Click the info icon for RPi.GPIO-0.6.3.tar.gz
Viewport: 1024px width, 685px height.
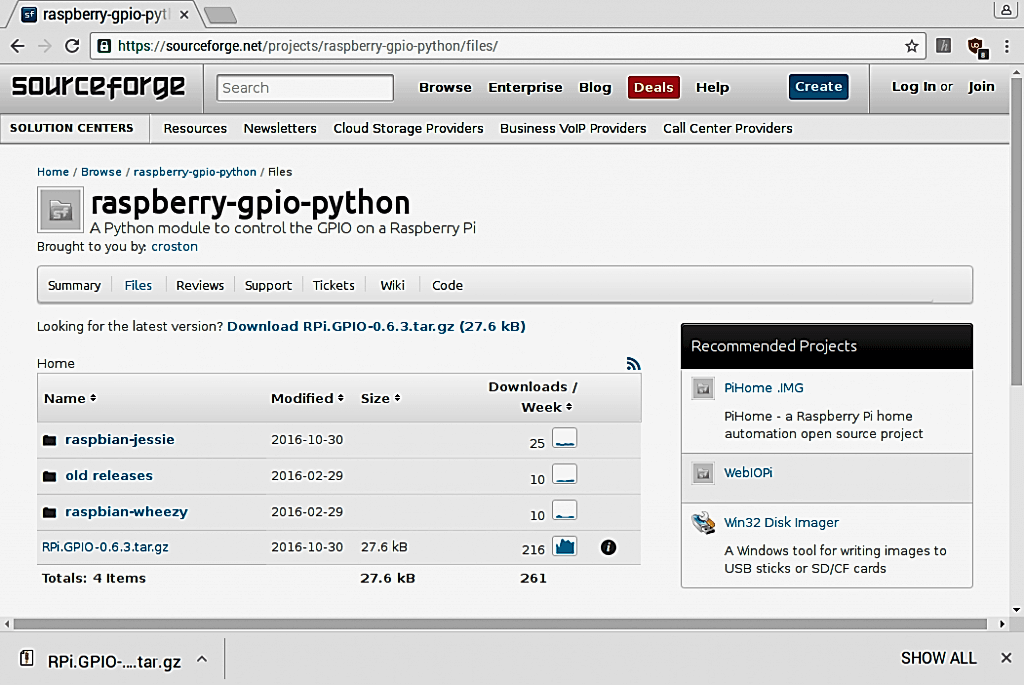coord(608,547)
